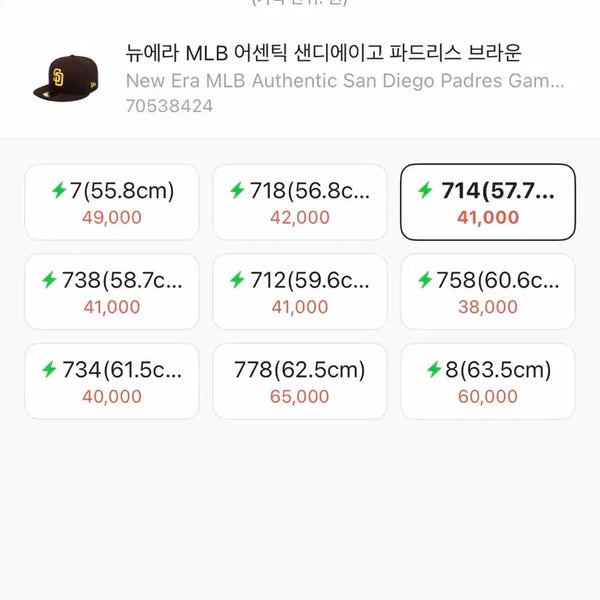
Task: Click lightning icon on size 718 option
Action: tap(237, 190)
